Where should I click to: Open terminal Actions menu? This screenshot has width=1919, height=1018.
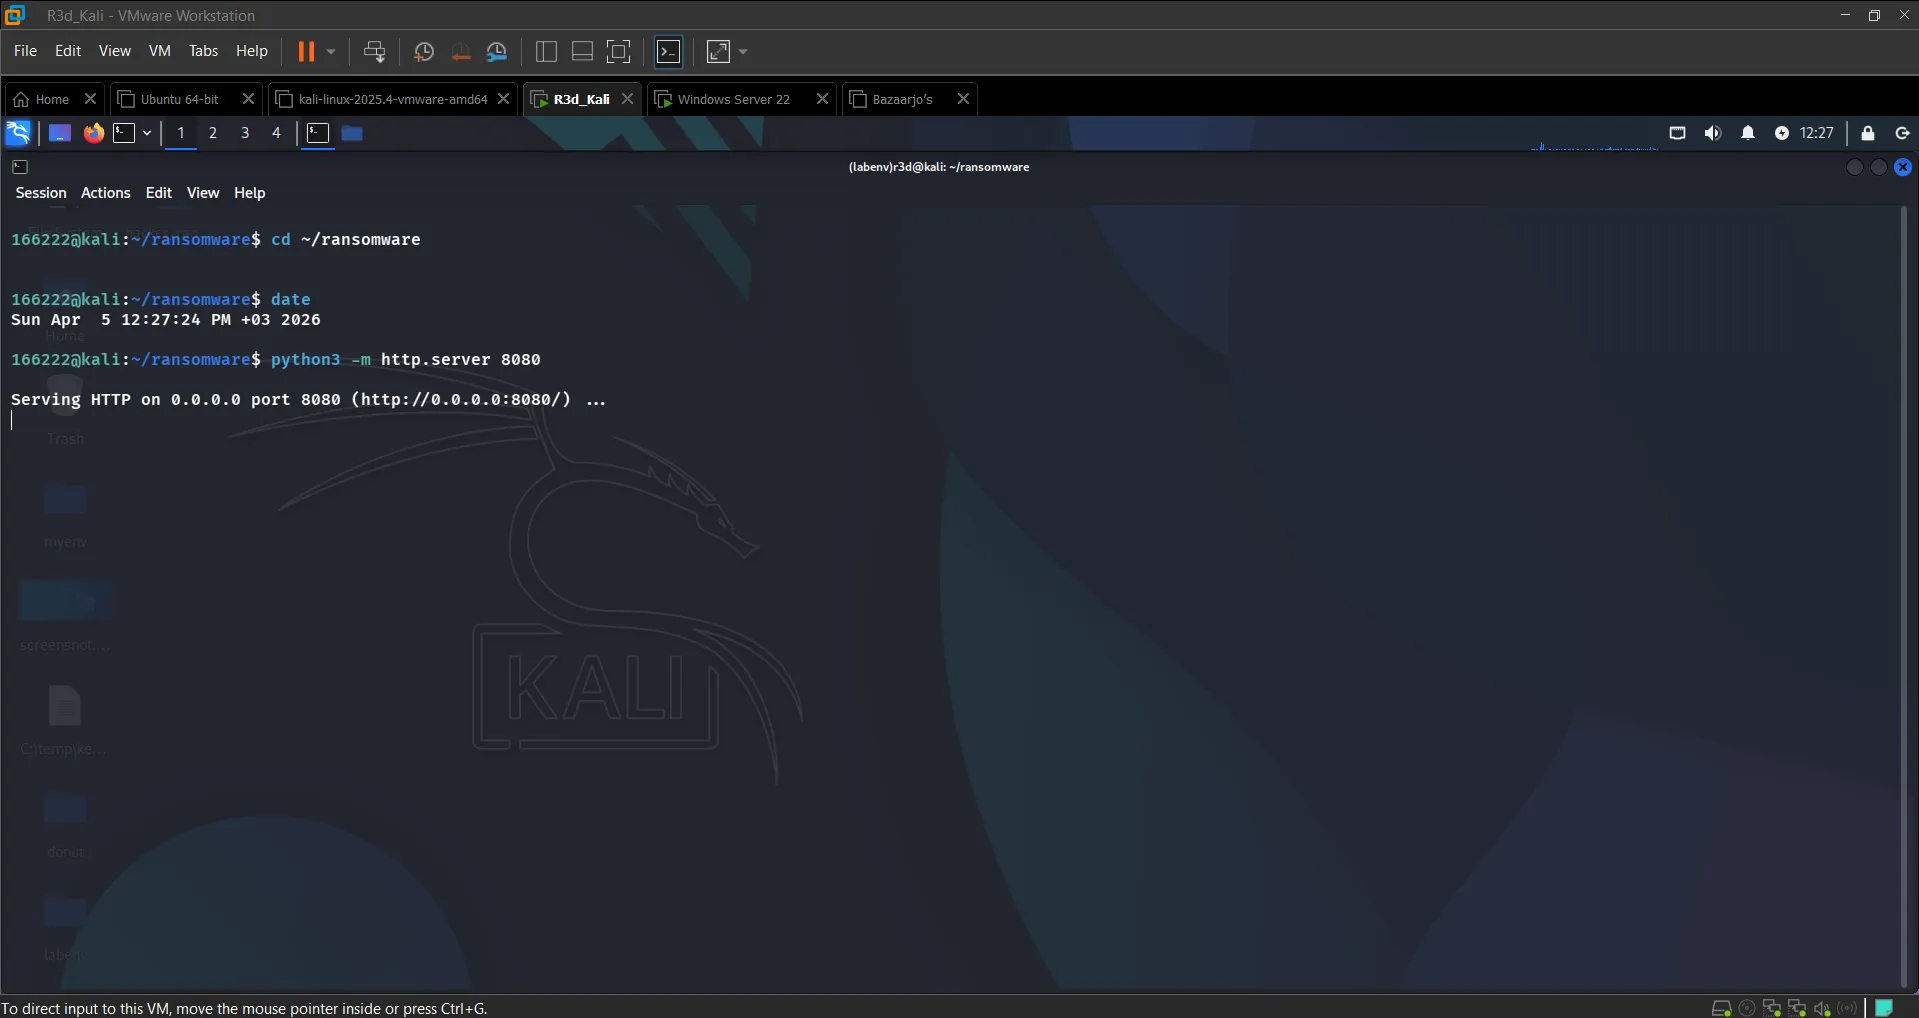point(106,193)
